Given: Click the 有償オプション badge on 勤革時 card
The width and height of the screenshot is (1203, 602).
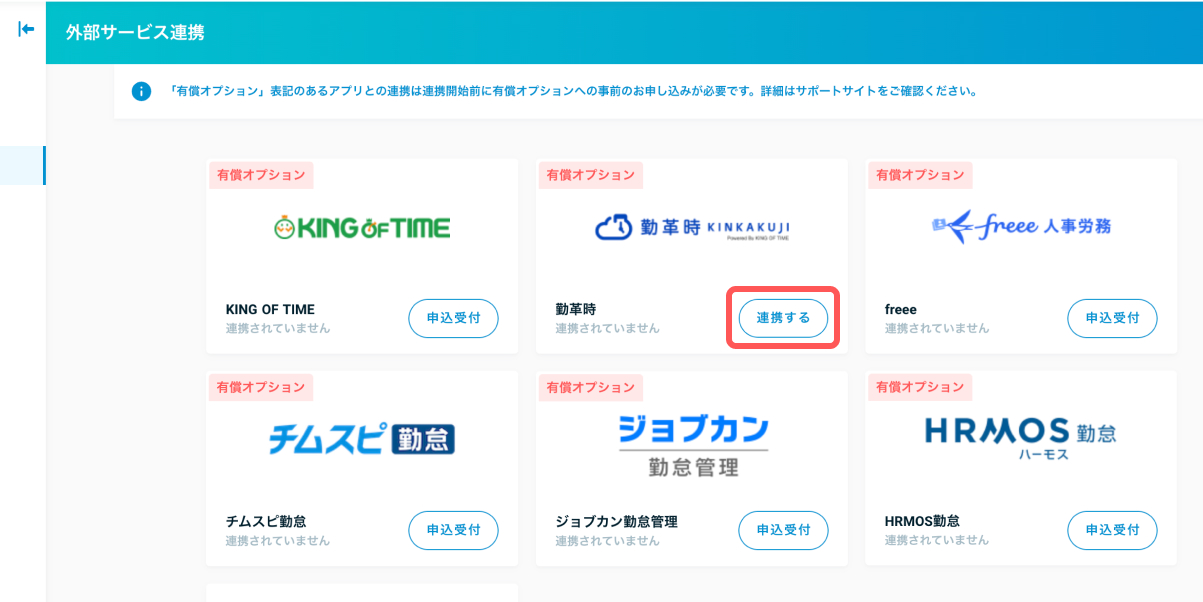Looking at the screenshot, I should [590, 175].
